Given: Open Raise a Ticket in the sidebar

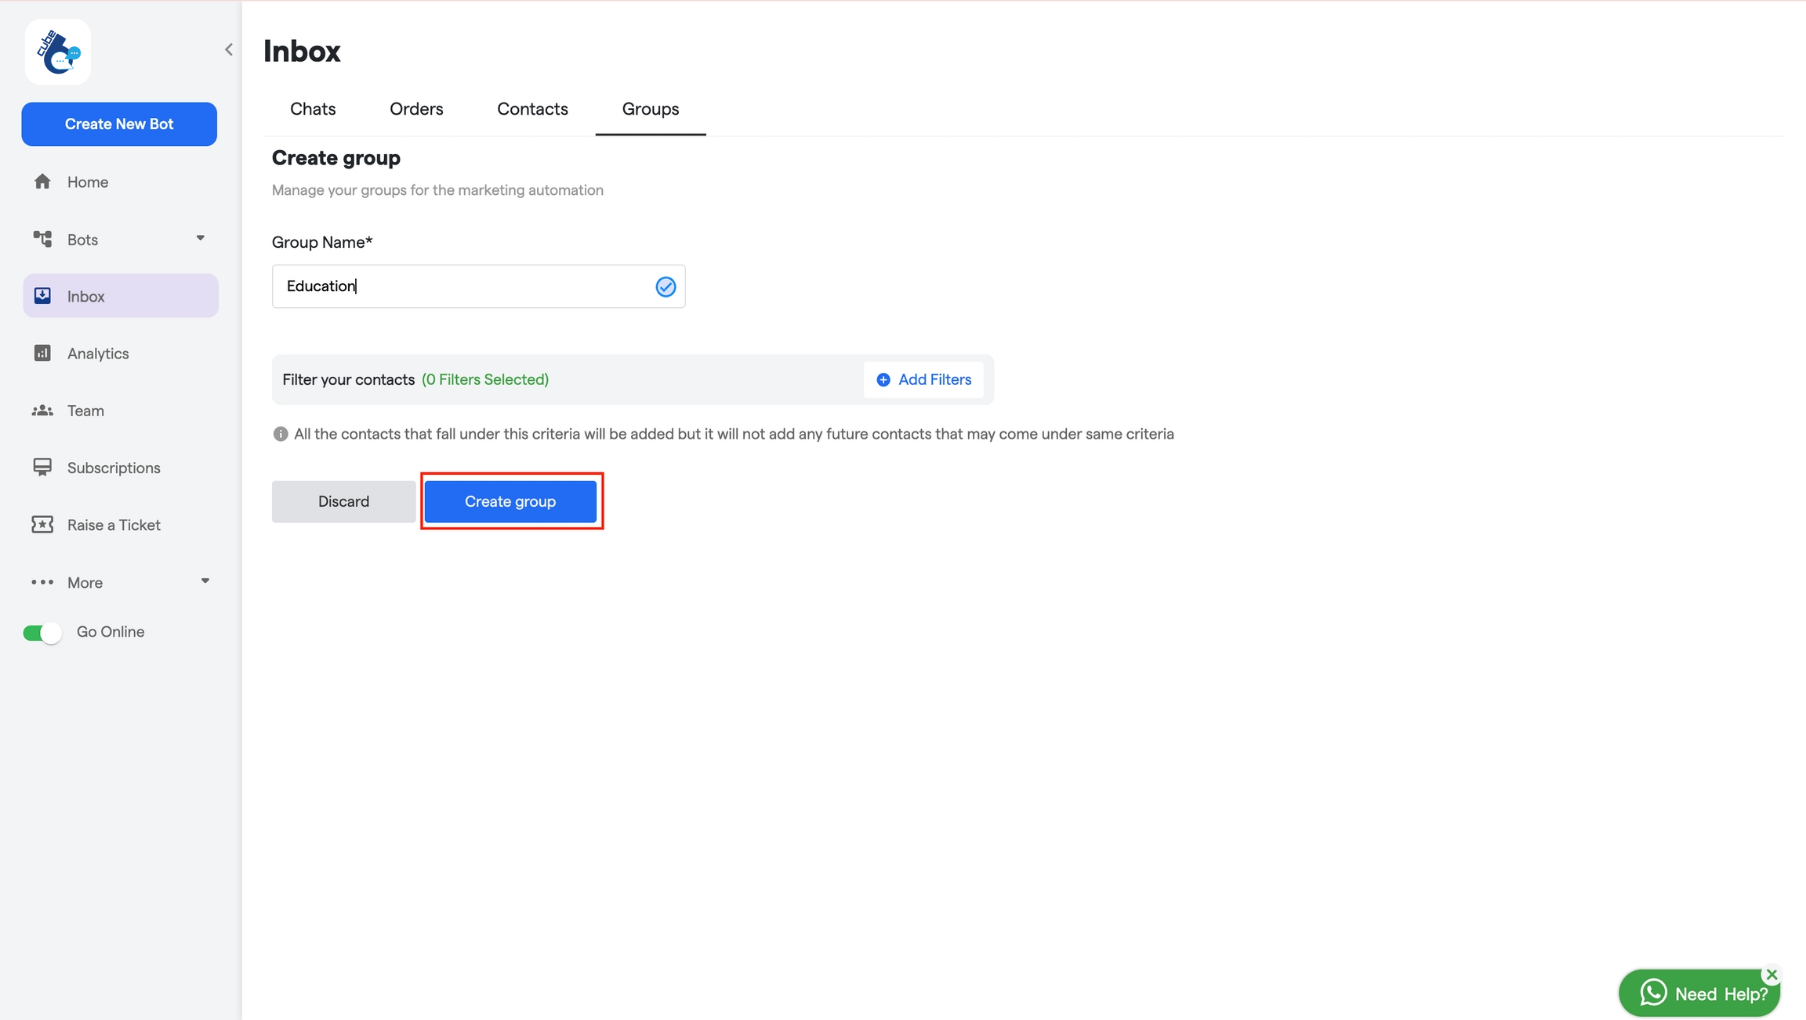Looking at the screenshot, I should coord(120,525).
